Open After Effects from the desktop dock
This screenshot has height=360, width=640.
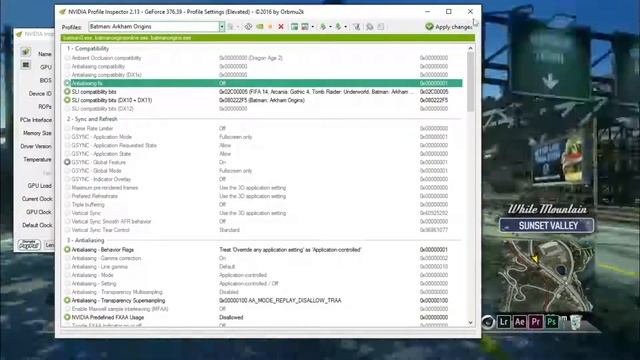(x=520, y=322)
